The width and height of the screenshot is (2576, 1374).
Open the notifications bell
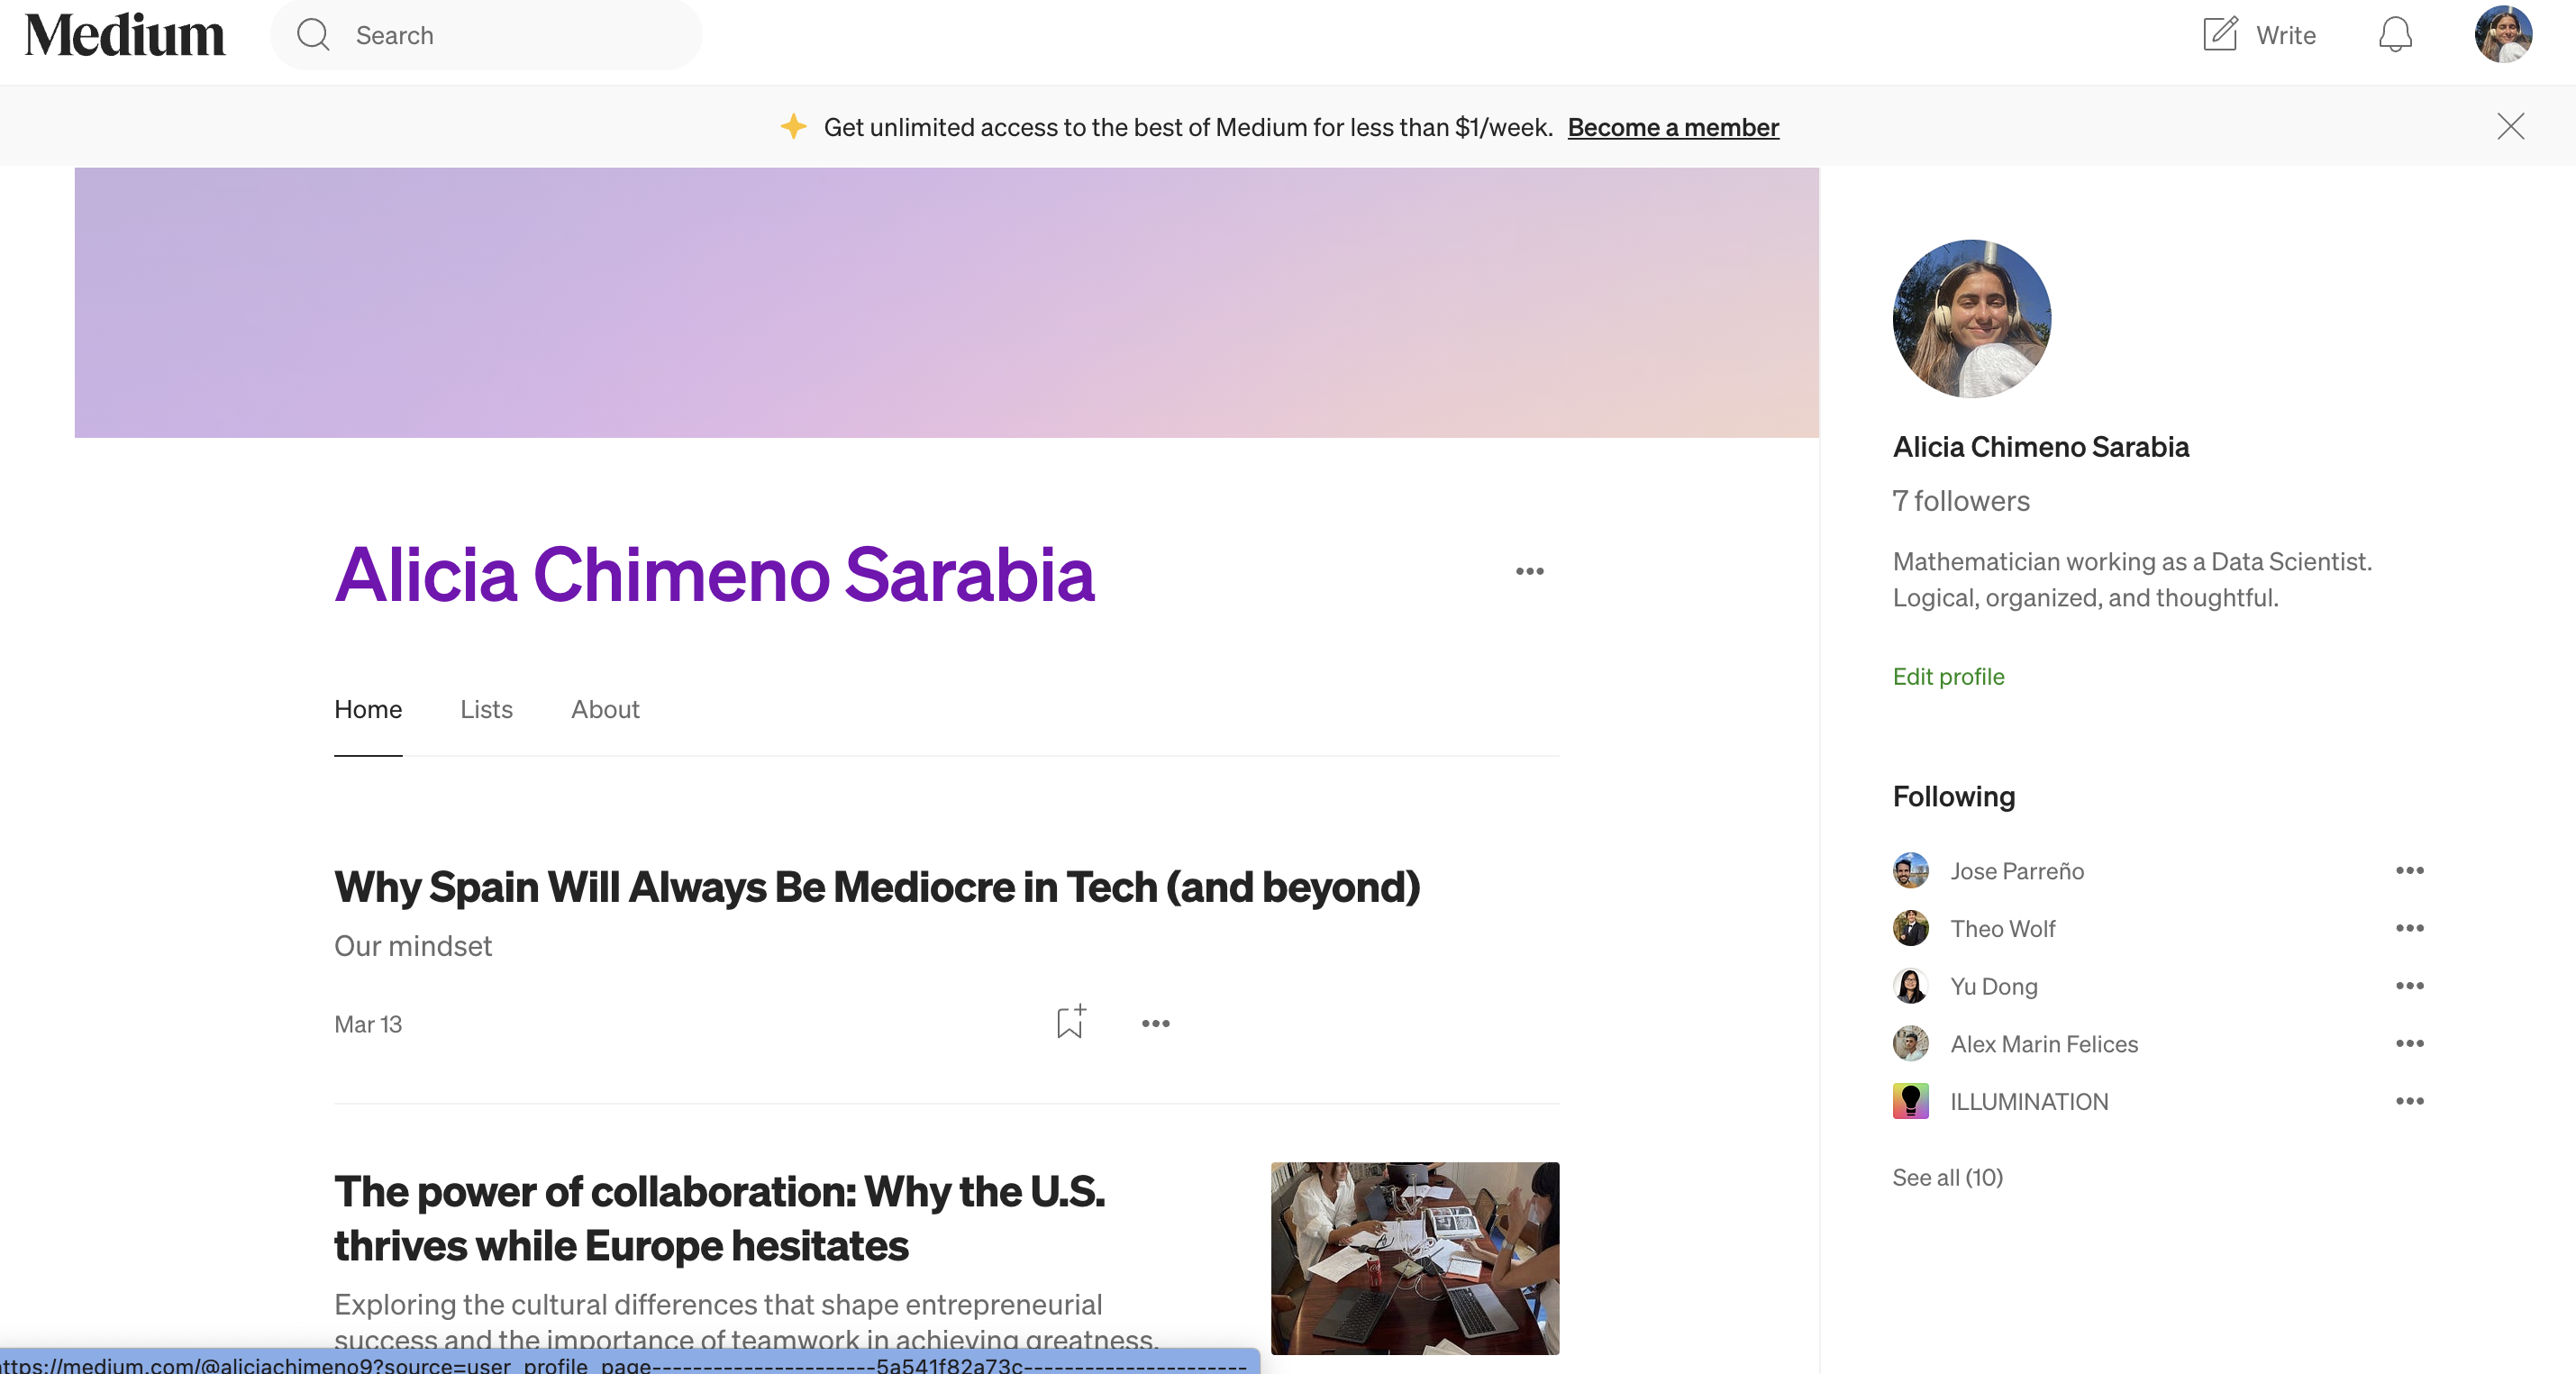point(2394,35)
